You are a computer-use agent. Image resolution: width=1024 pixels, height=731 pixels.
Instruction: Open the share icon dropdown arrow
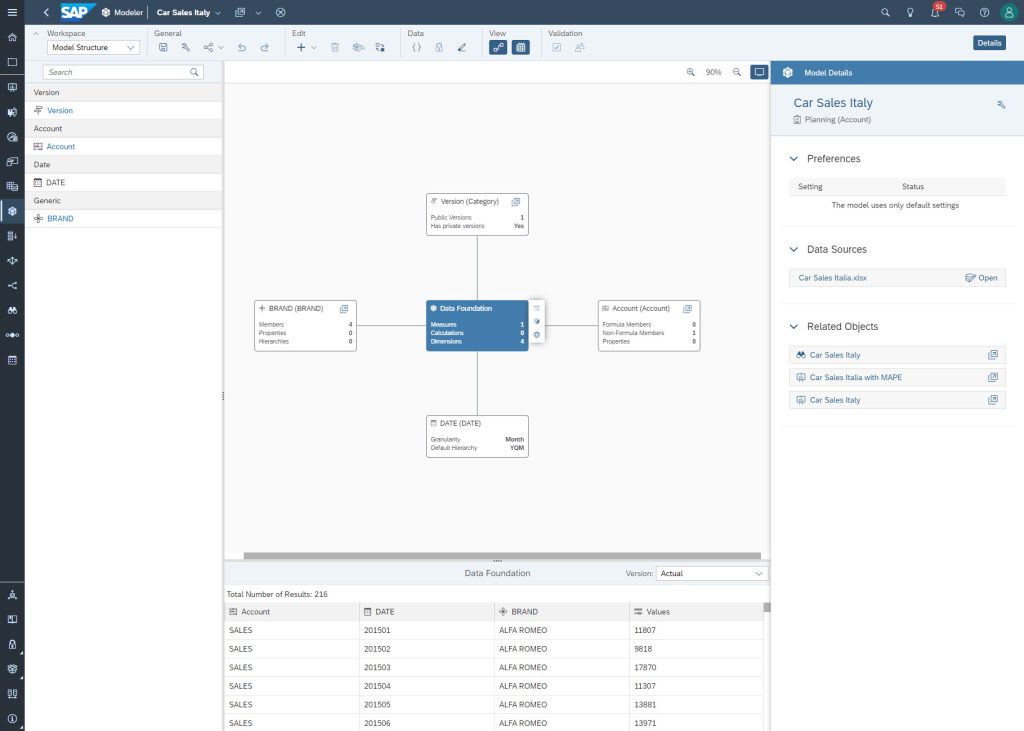pos(221,47)
